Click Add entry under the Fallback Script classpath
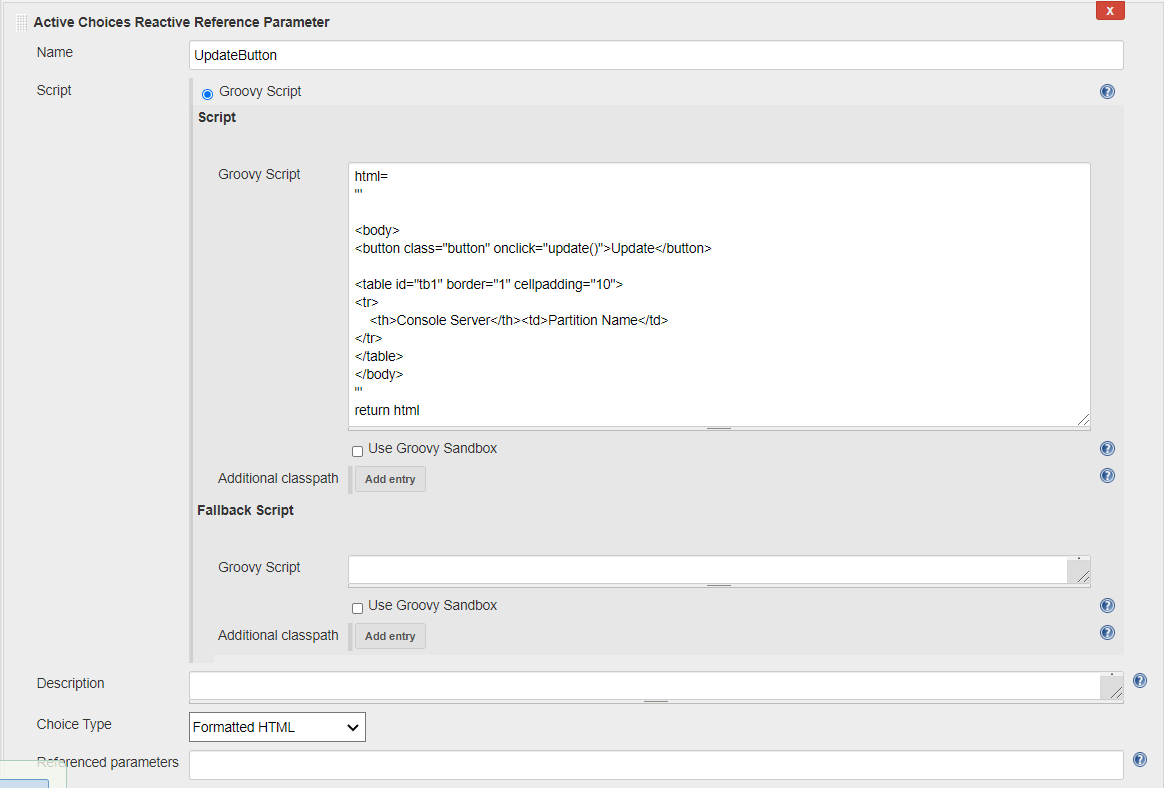The width and height of the screenshot is (1164, 788). click(x=390, y=636)
